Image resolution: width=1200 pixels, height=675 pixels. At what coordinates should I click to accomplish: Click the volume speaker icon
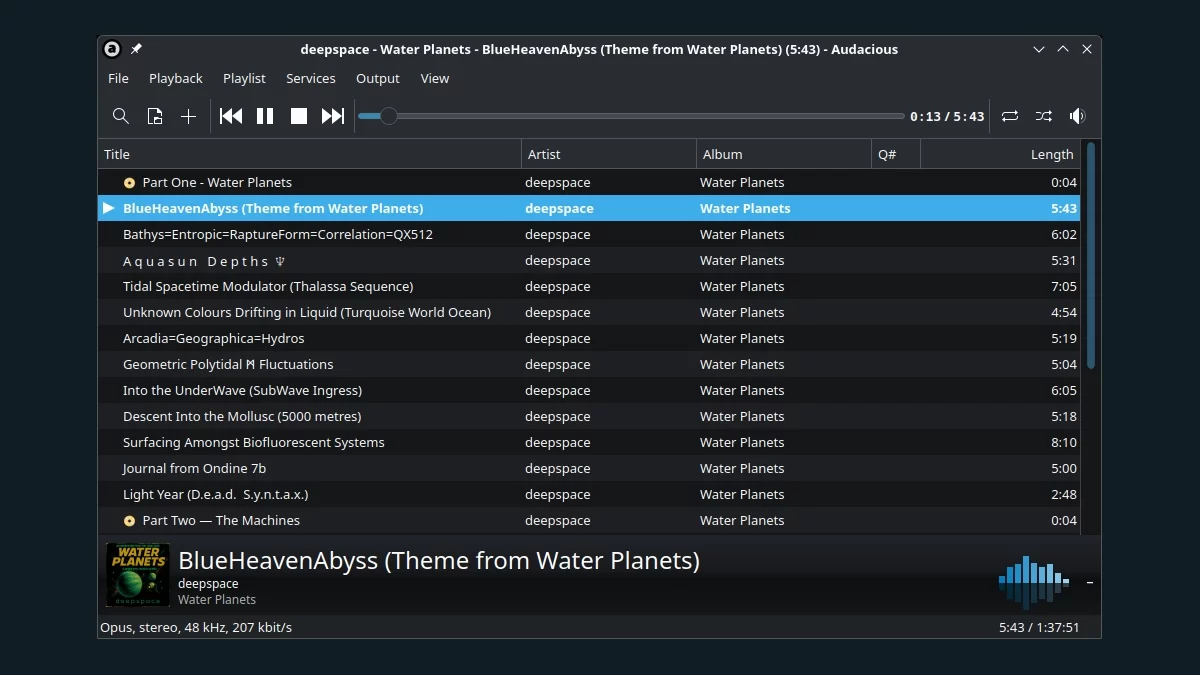(x=1077, y=116)
